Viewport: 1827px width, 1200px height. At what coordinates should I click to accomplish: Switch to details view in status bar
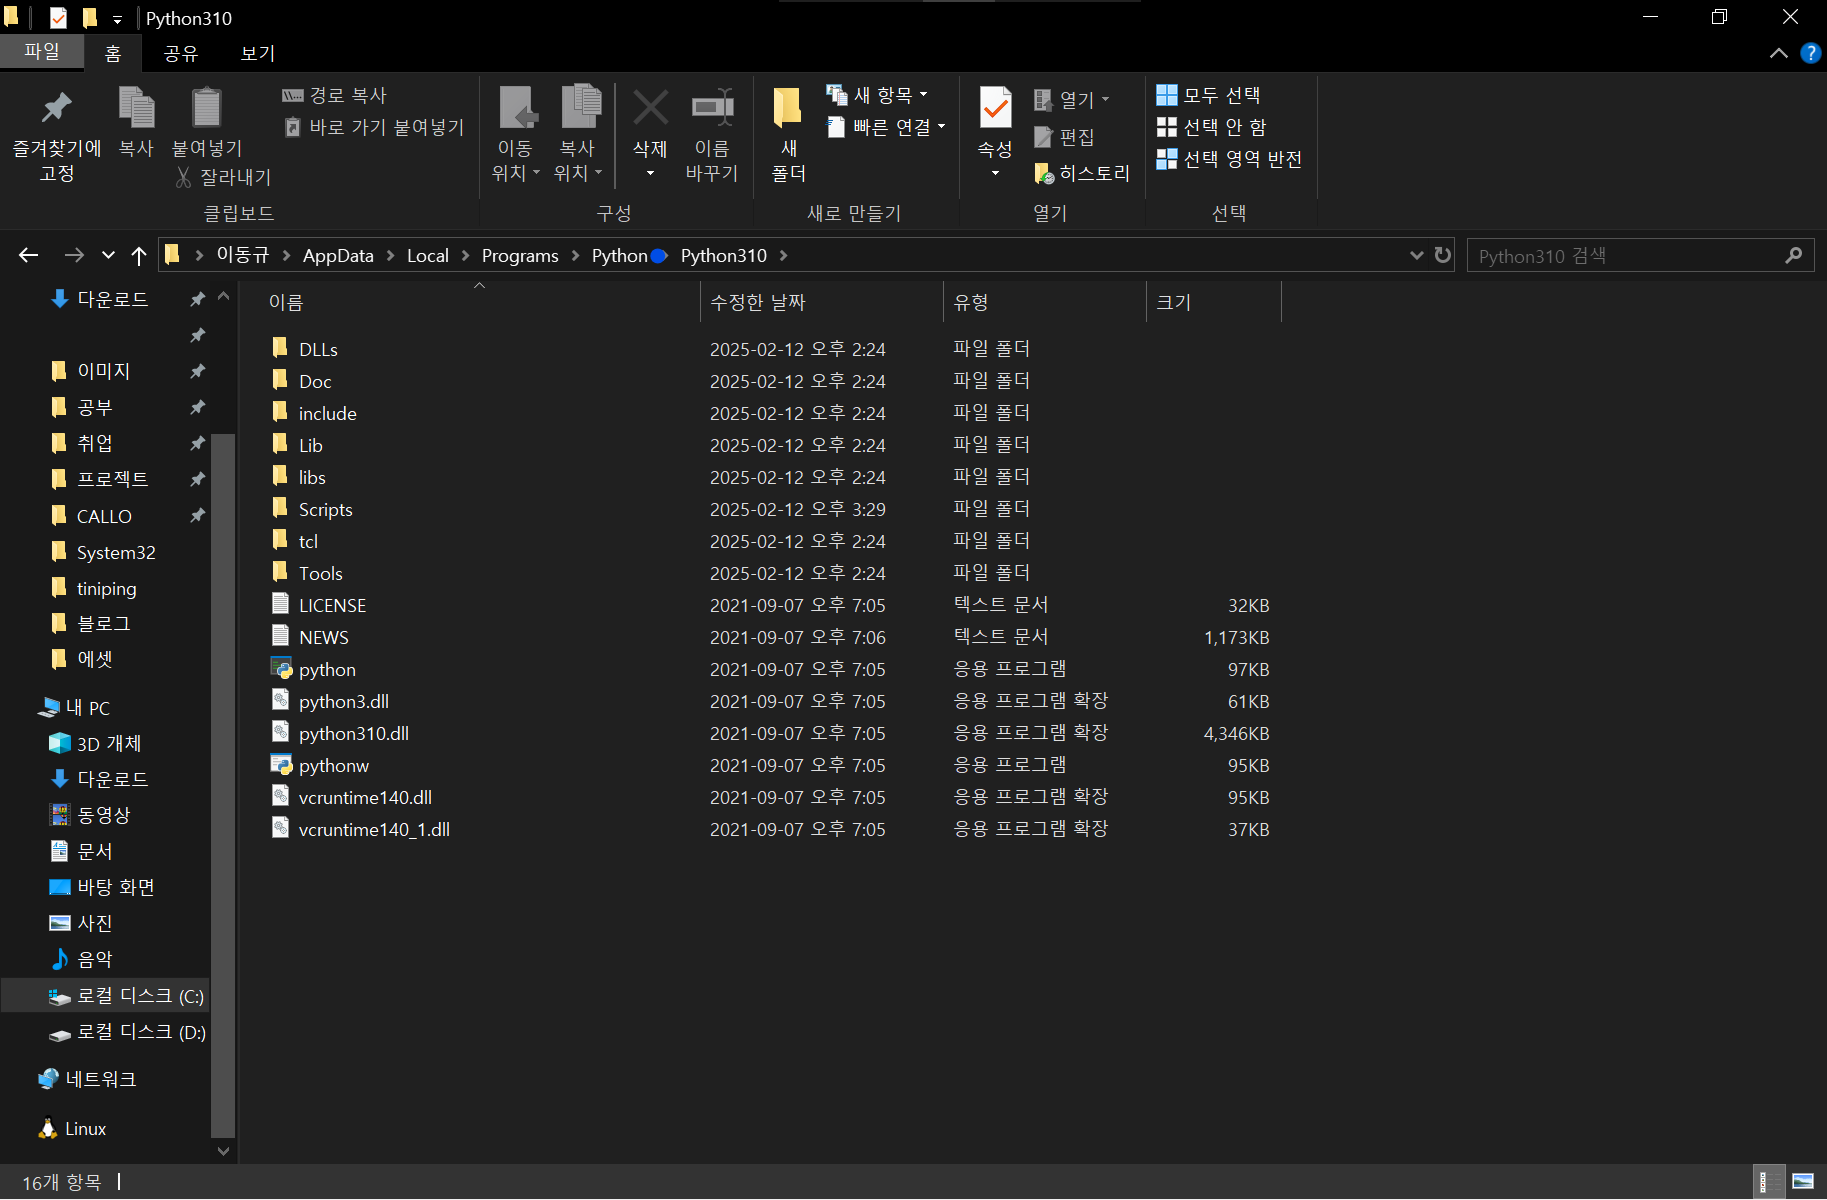pyautogui.click(x=1768, y=1182)
